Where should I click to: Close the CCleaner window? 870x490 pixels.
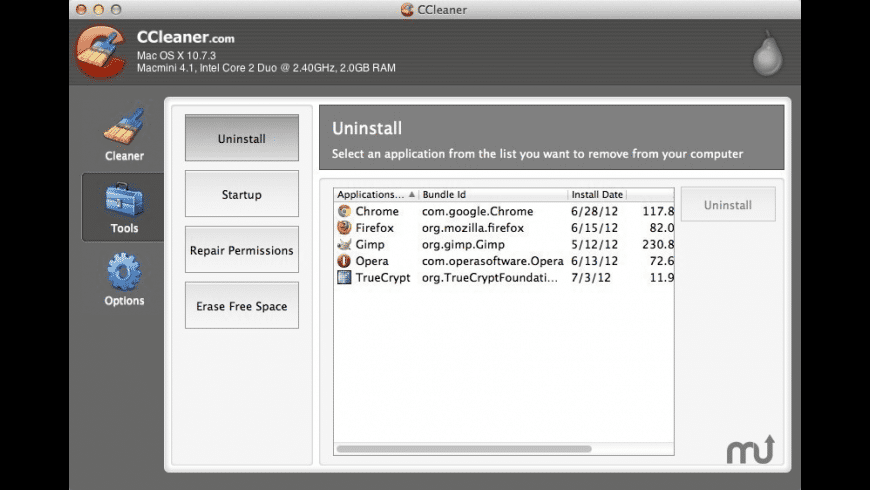coord(81,9)
